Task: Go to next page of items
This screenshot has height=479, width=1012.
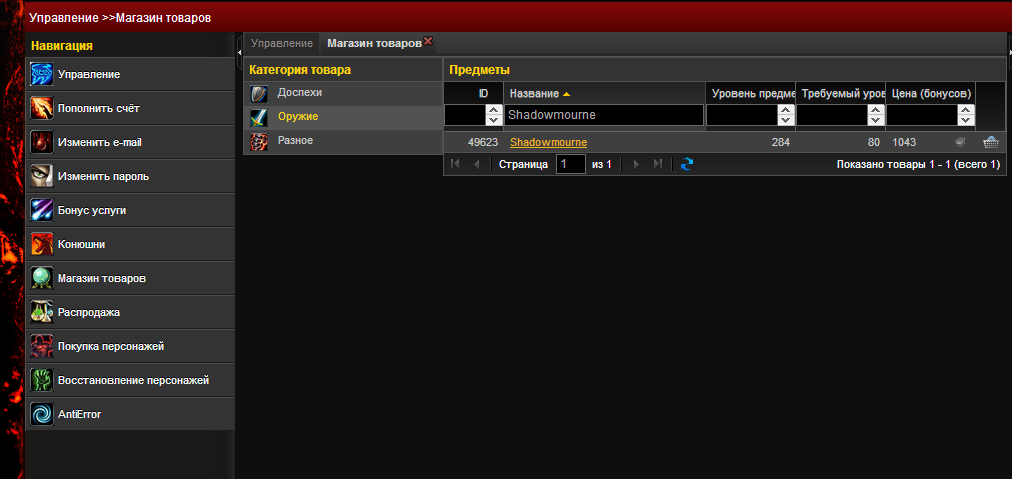Action: pos(636,164)
